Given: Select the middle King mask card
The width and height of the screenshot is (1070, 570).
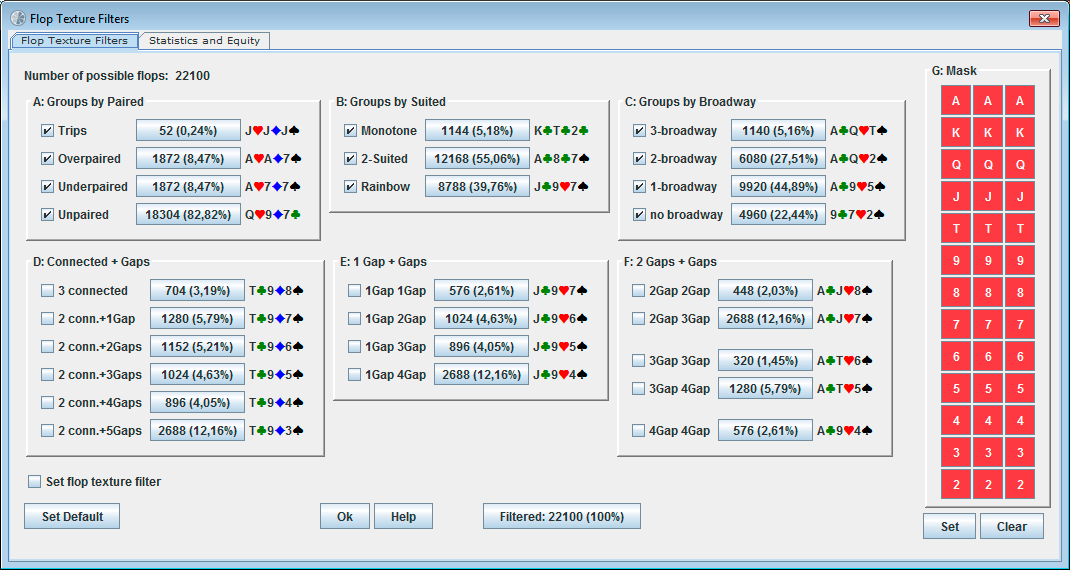Looking at the screenshot, I should 988,132.
